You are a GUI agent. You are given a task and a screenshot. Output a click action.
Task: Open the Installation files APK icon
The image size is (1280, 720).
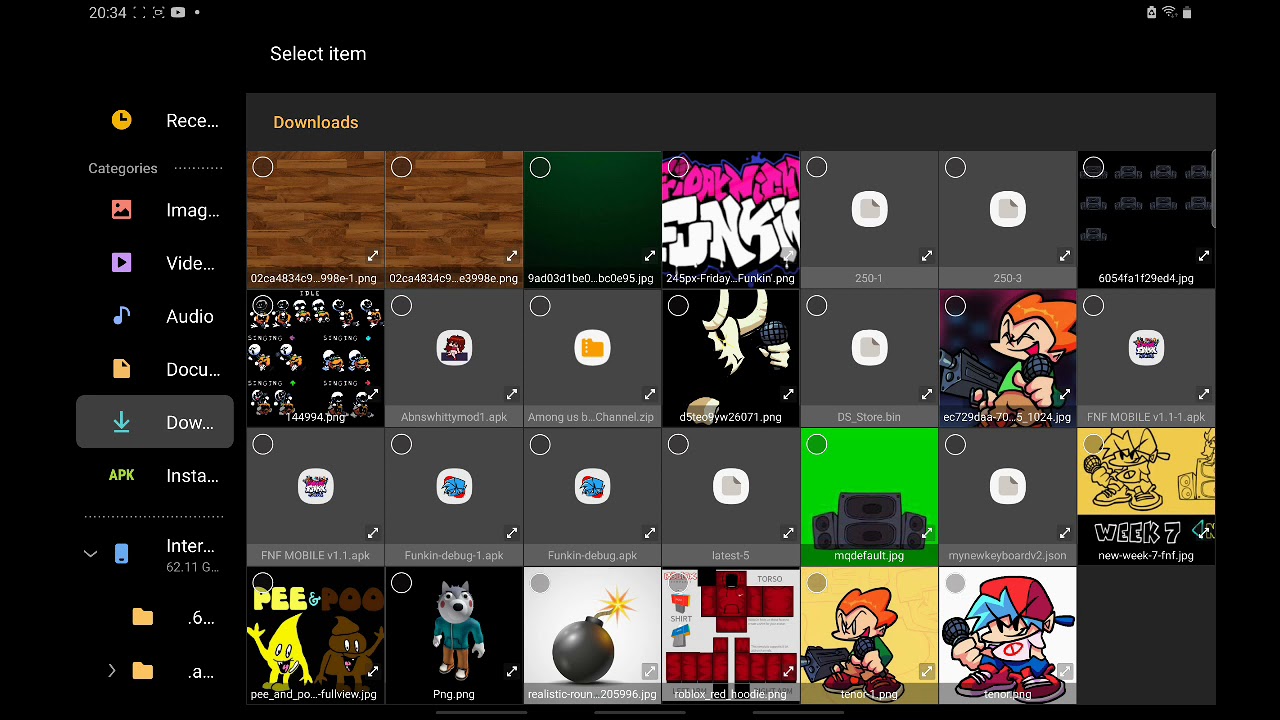pyautogui.click(x=121, y=475)
